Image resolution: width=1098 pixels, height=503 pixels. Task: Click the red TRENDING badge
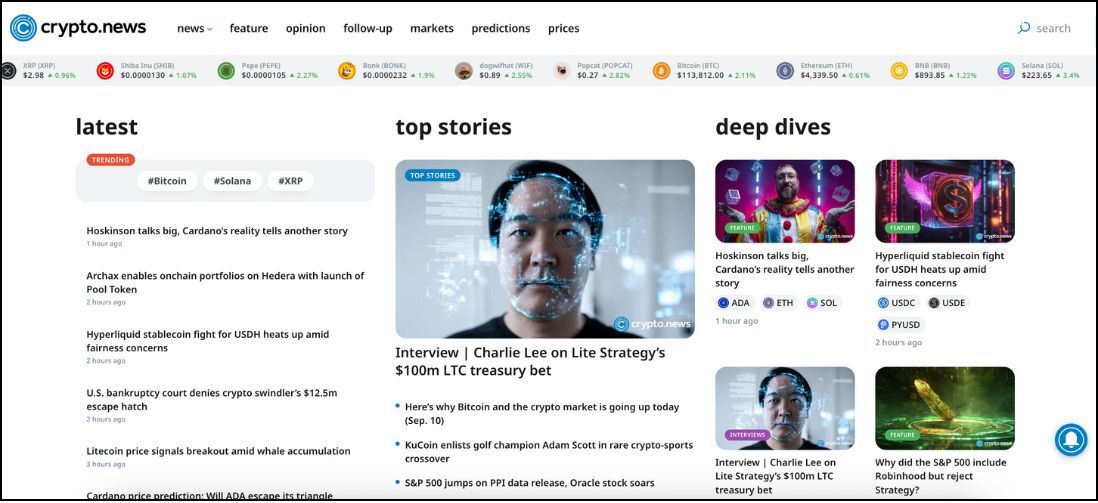click(111, 160)
